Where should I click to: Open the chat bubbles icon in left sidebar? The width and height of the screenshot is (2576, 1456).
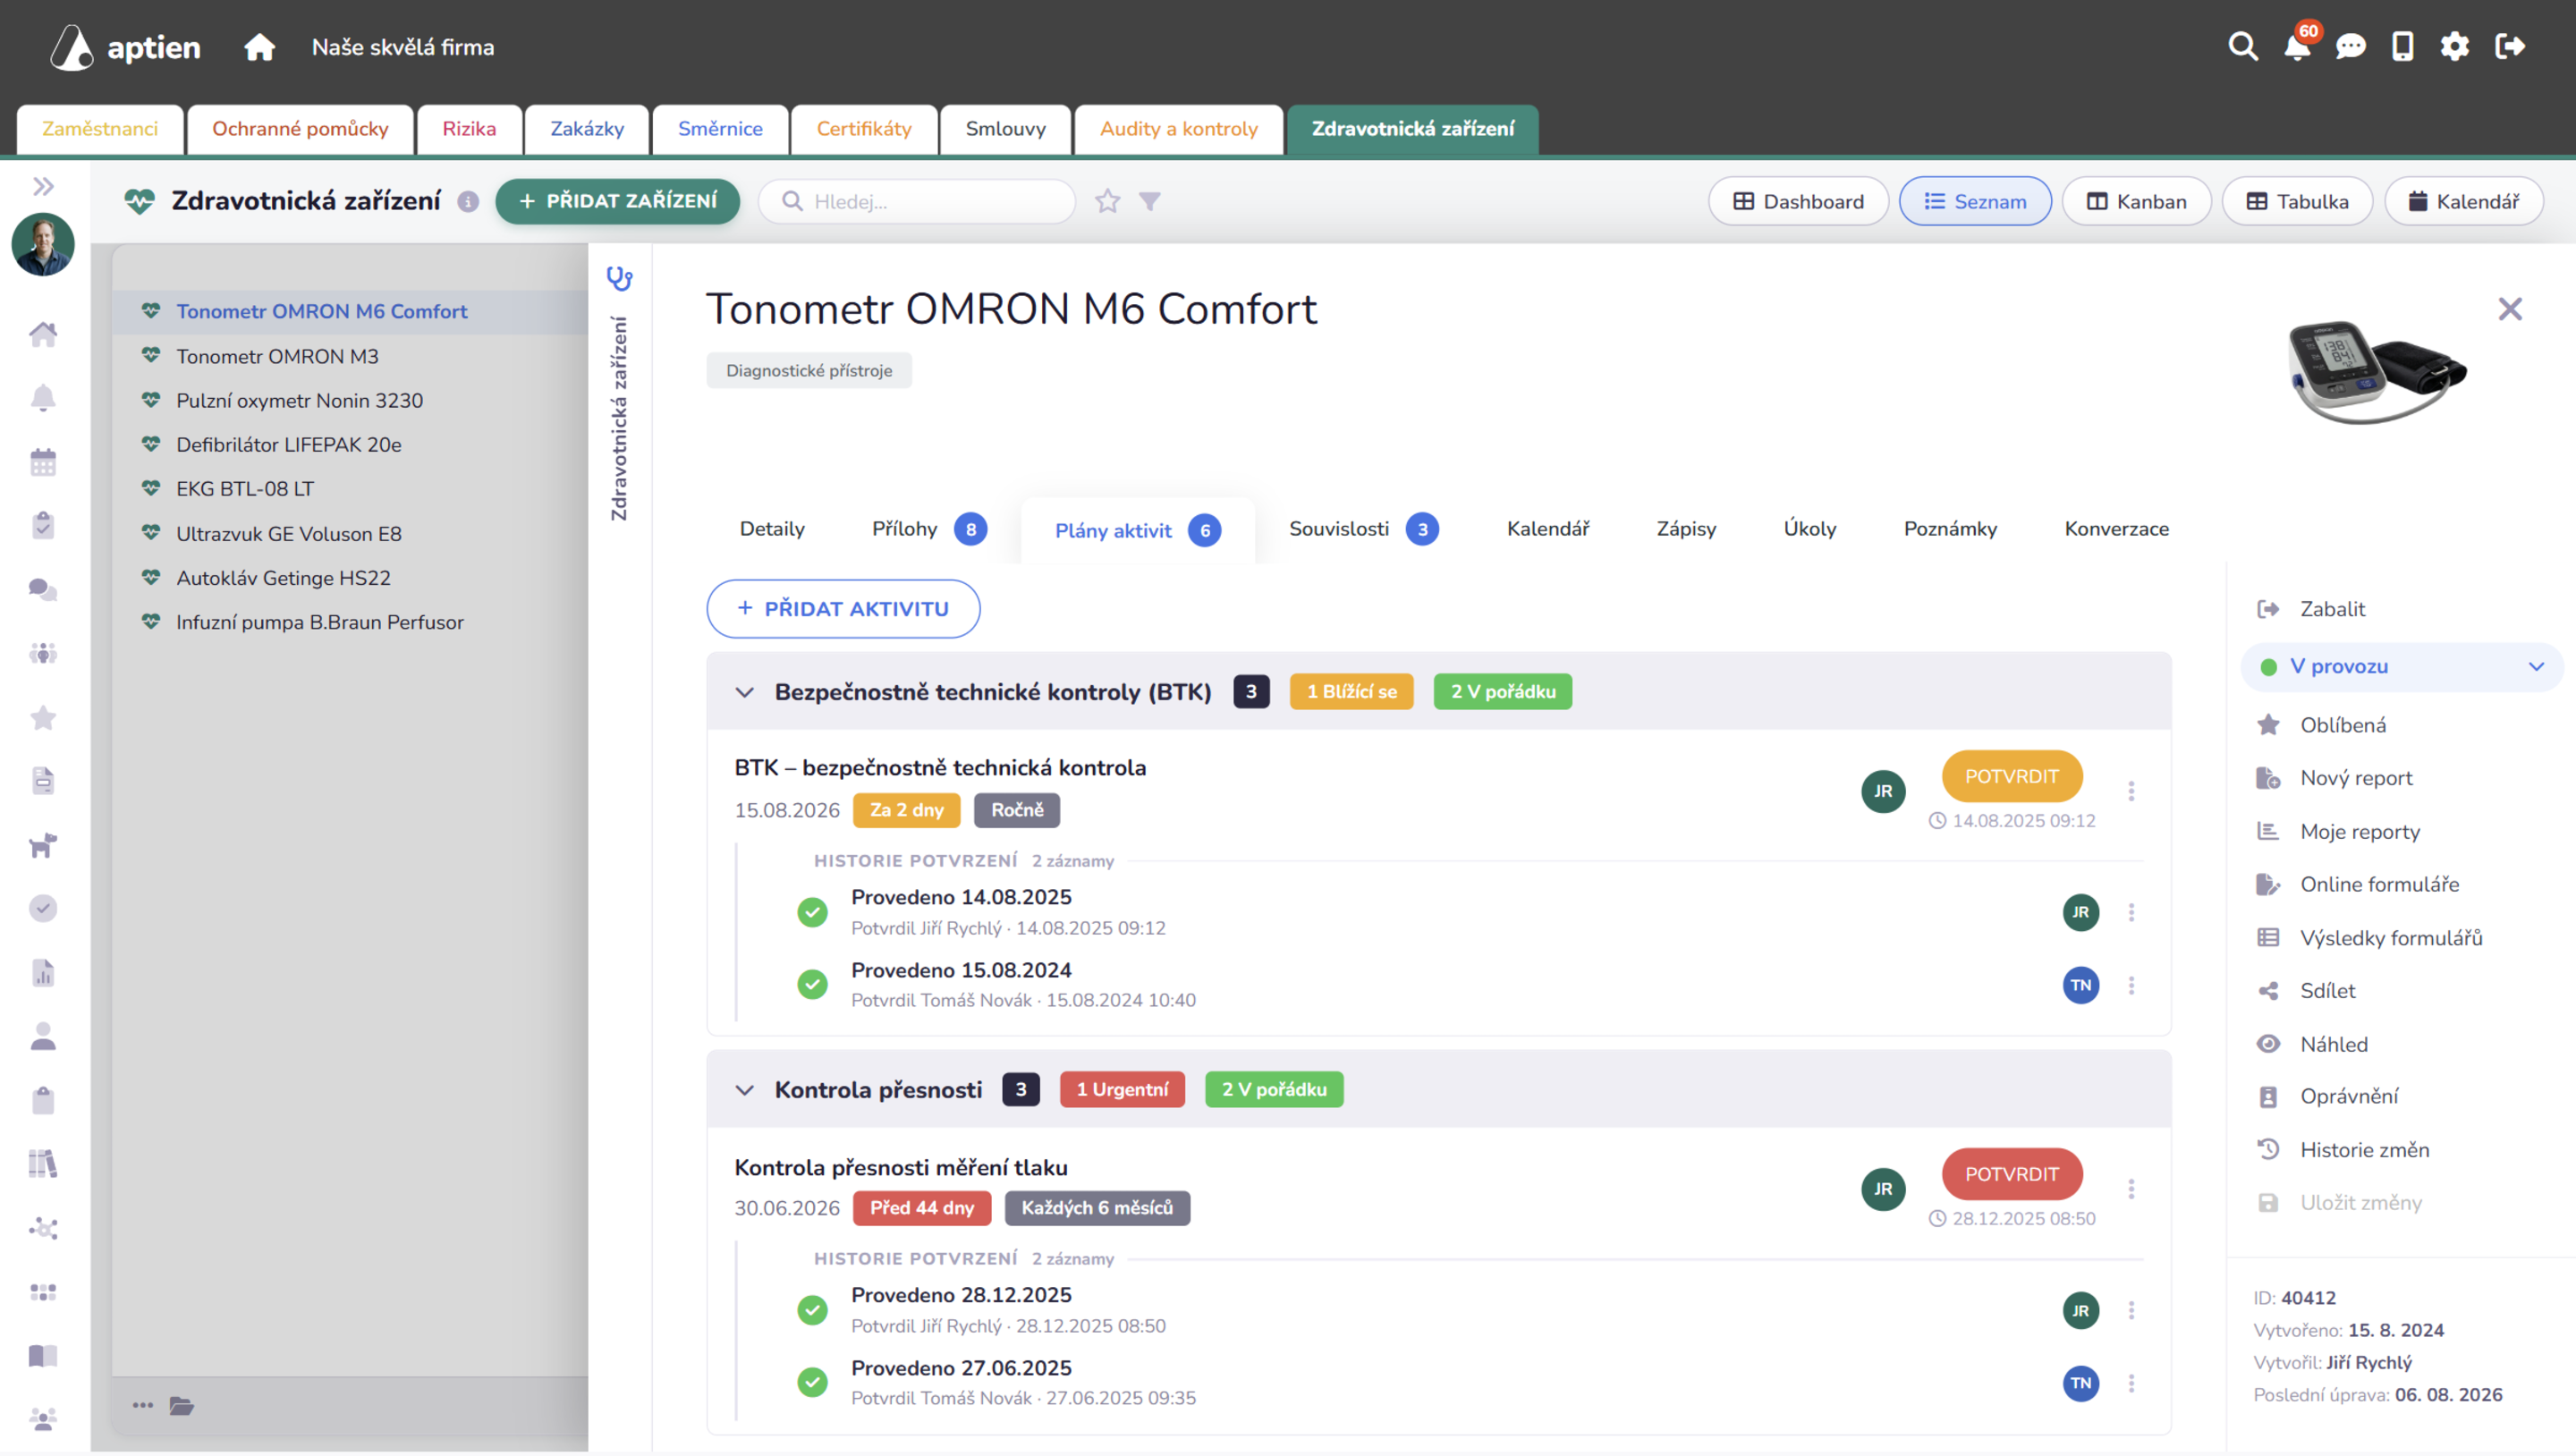[x=43, y=590]
